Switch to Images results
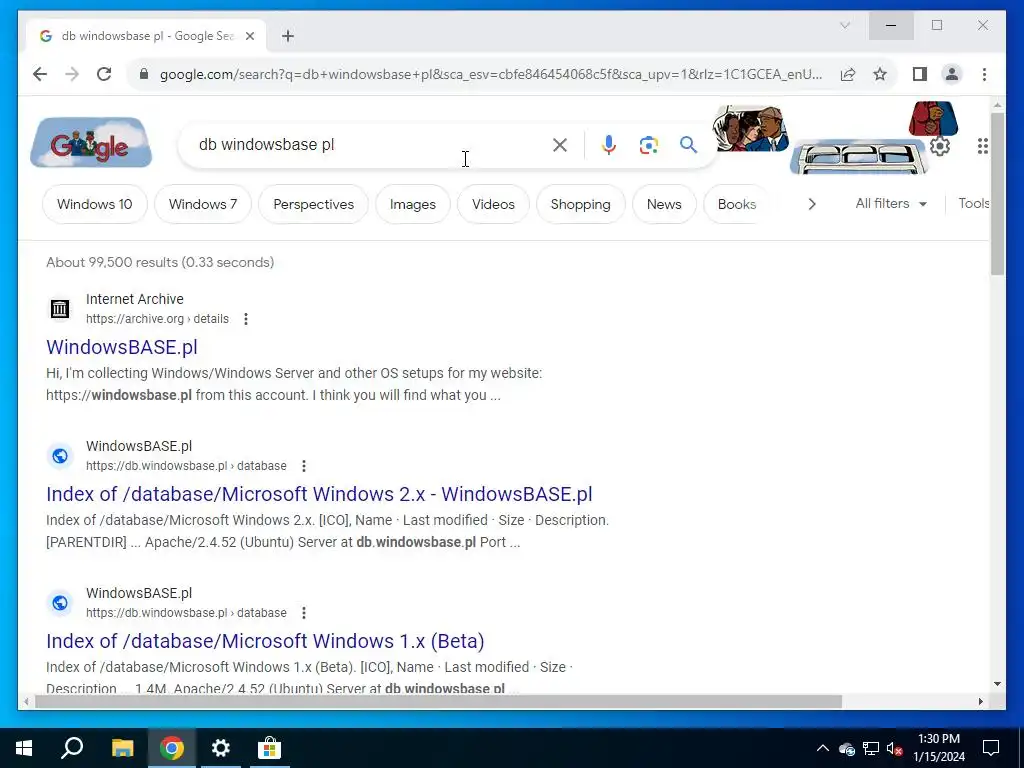 (413, 204)
